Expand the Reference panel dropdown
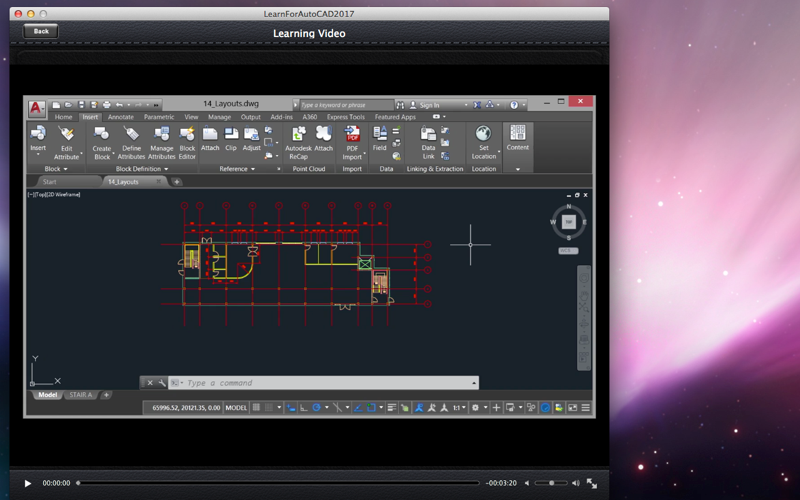 237,169
